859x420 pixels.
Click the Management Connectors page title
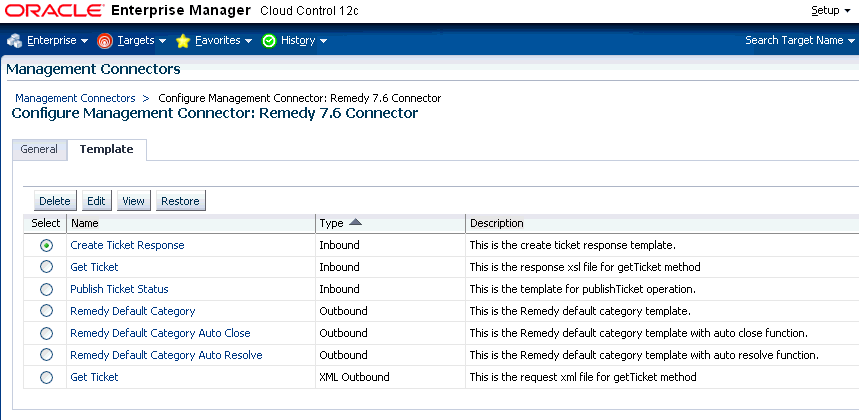(93, 70)
